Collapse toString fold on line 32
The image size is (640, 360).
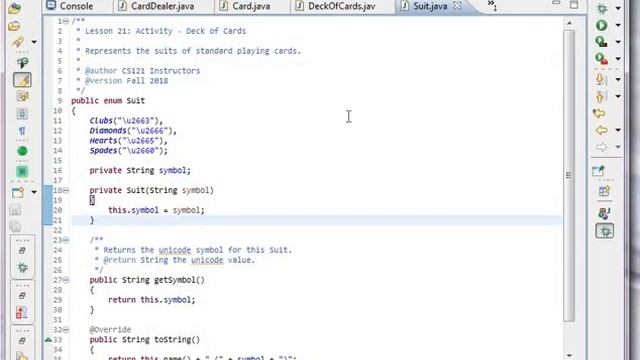[66, 330]
